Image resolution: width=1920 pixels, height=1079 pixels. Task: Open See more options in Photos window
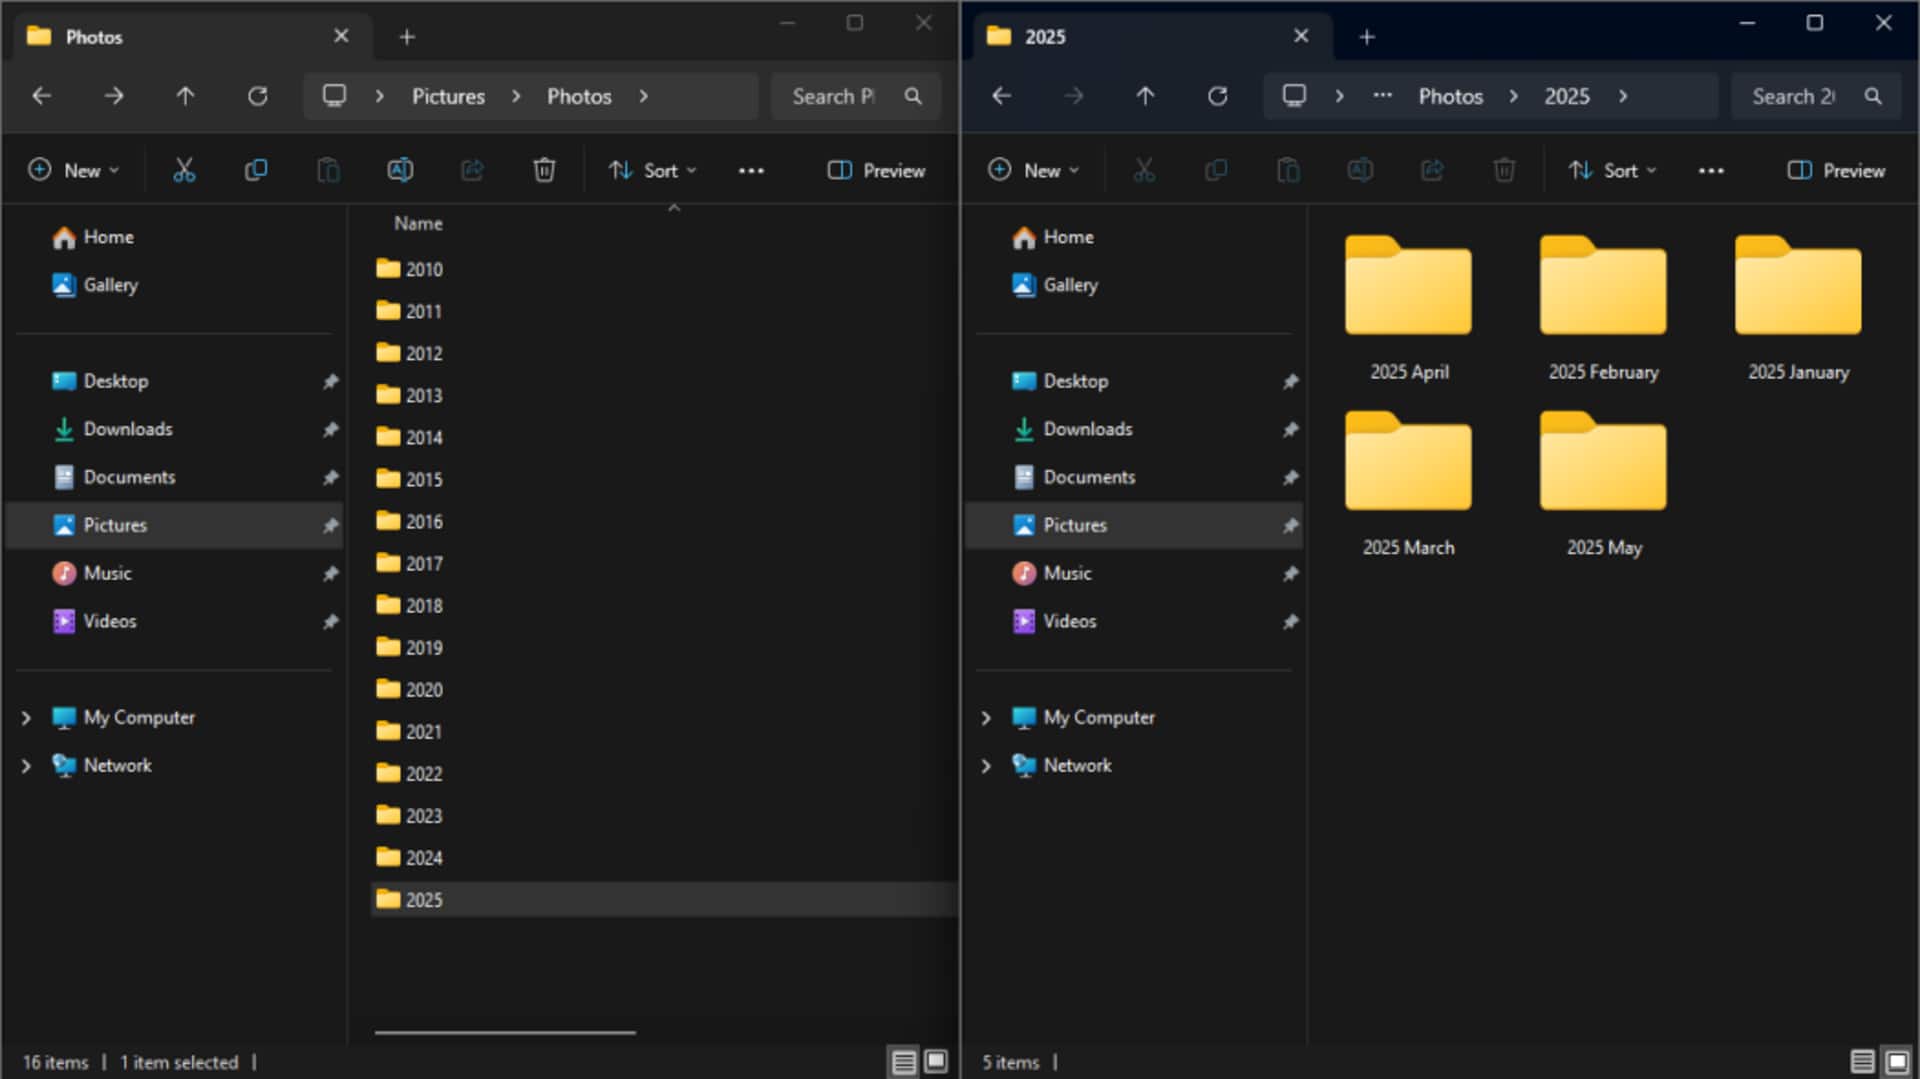(x=751, y=171)
